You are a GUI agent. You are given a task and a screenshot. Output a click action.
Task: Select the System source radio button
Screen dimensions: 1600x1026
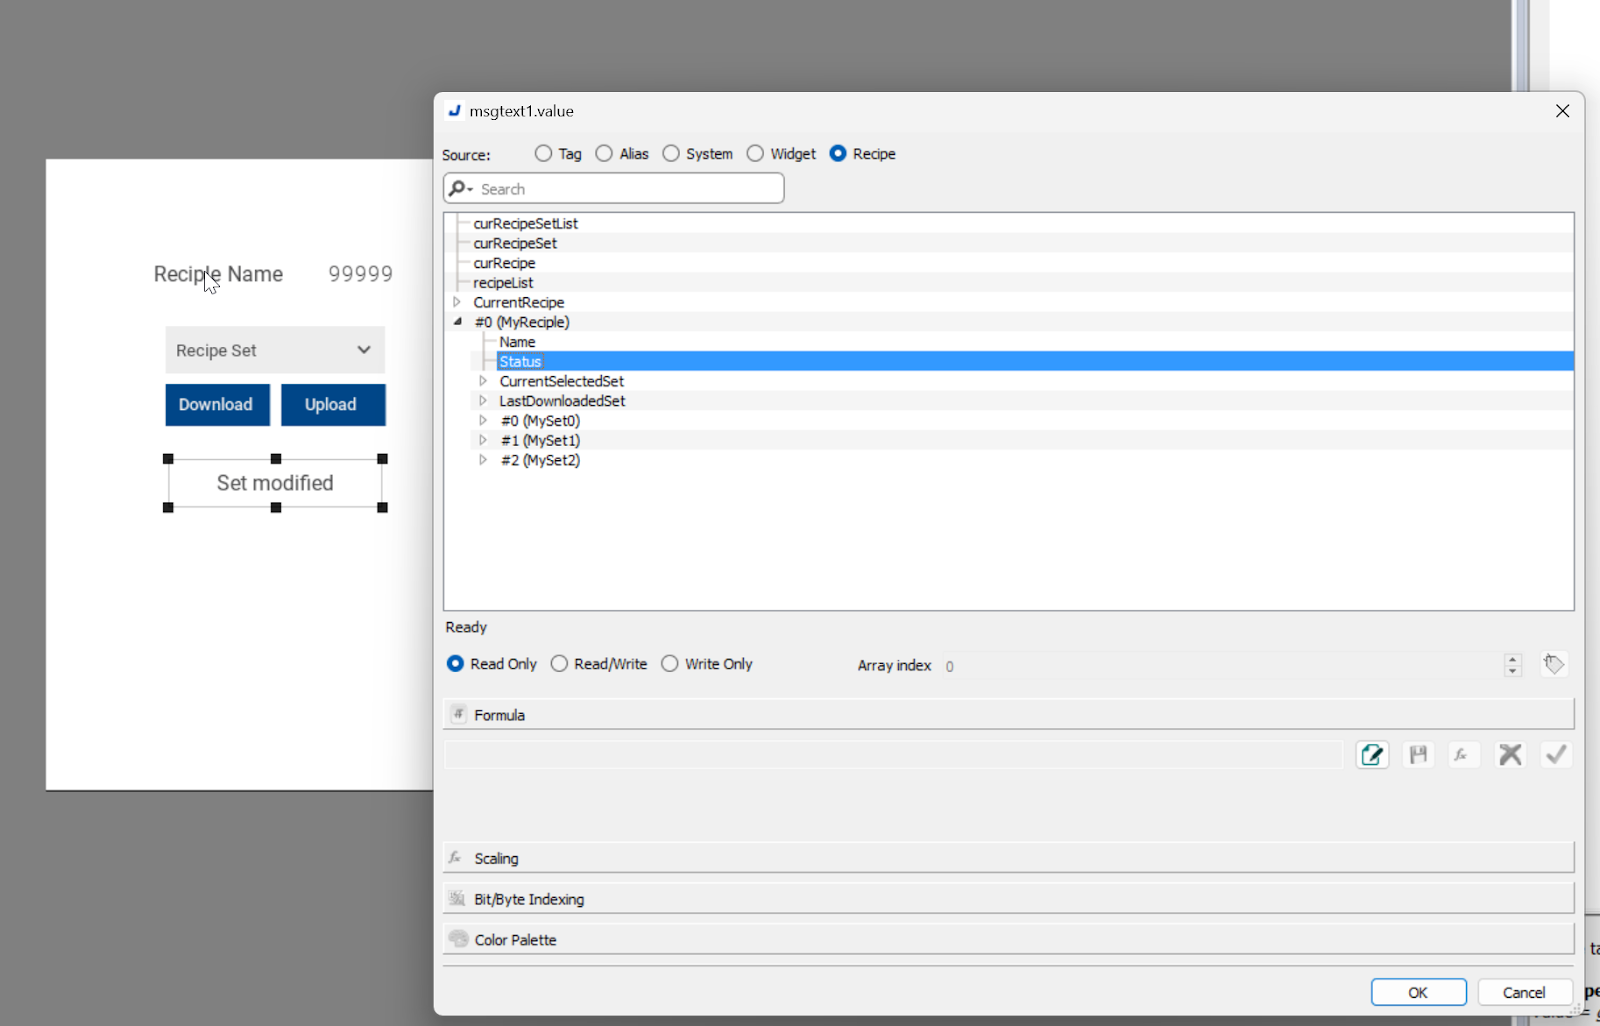[x=671, y=153]
